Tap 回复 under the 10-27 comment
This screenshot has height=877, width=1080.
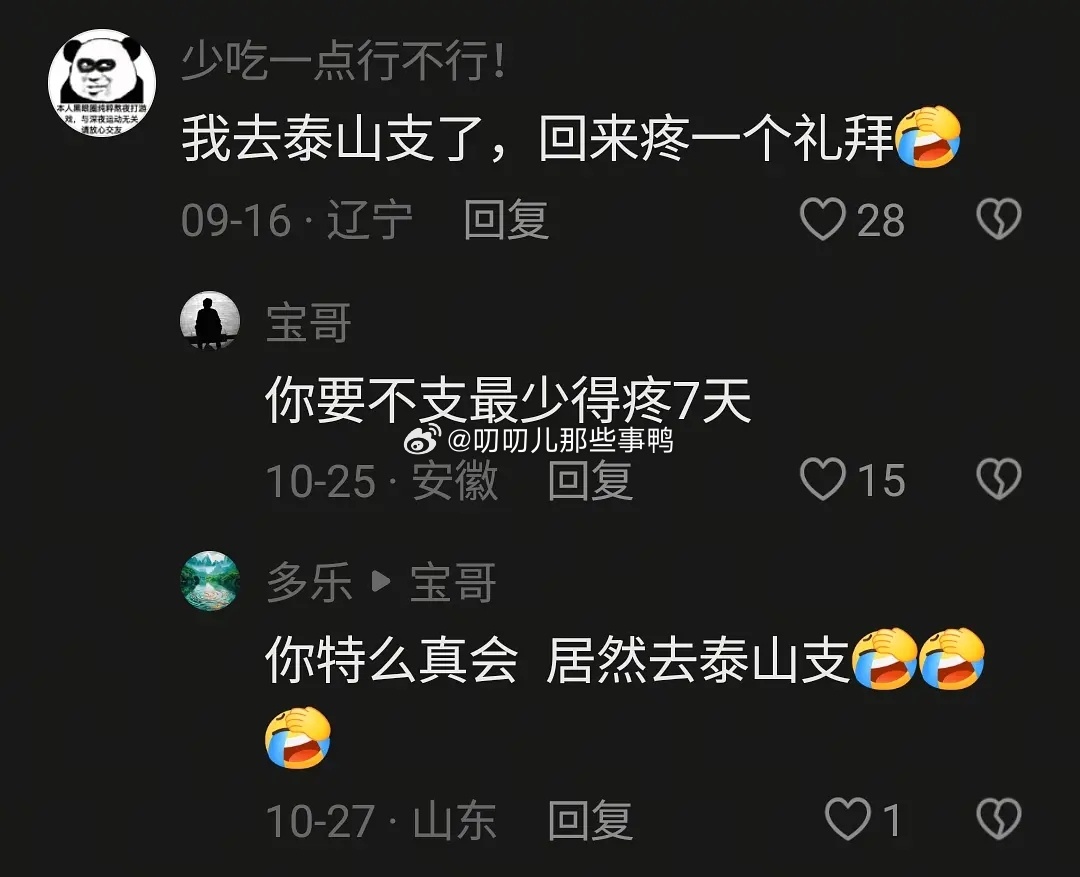pyautogui.click(x=590, y=820)
